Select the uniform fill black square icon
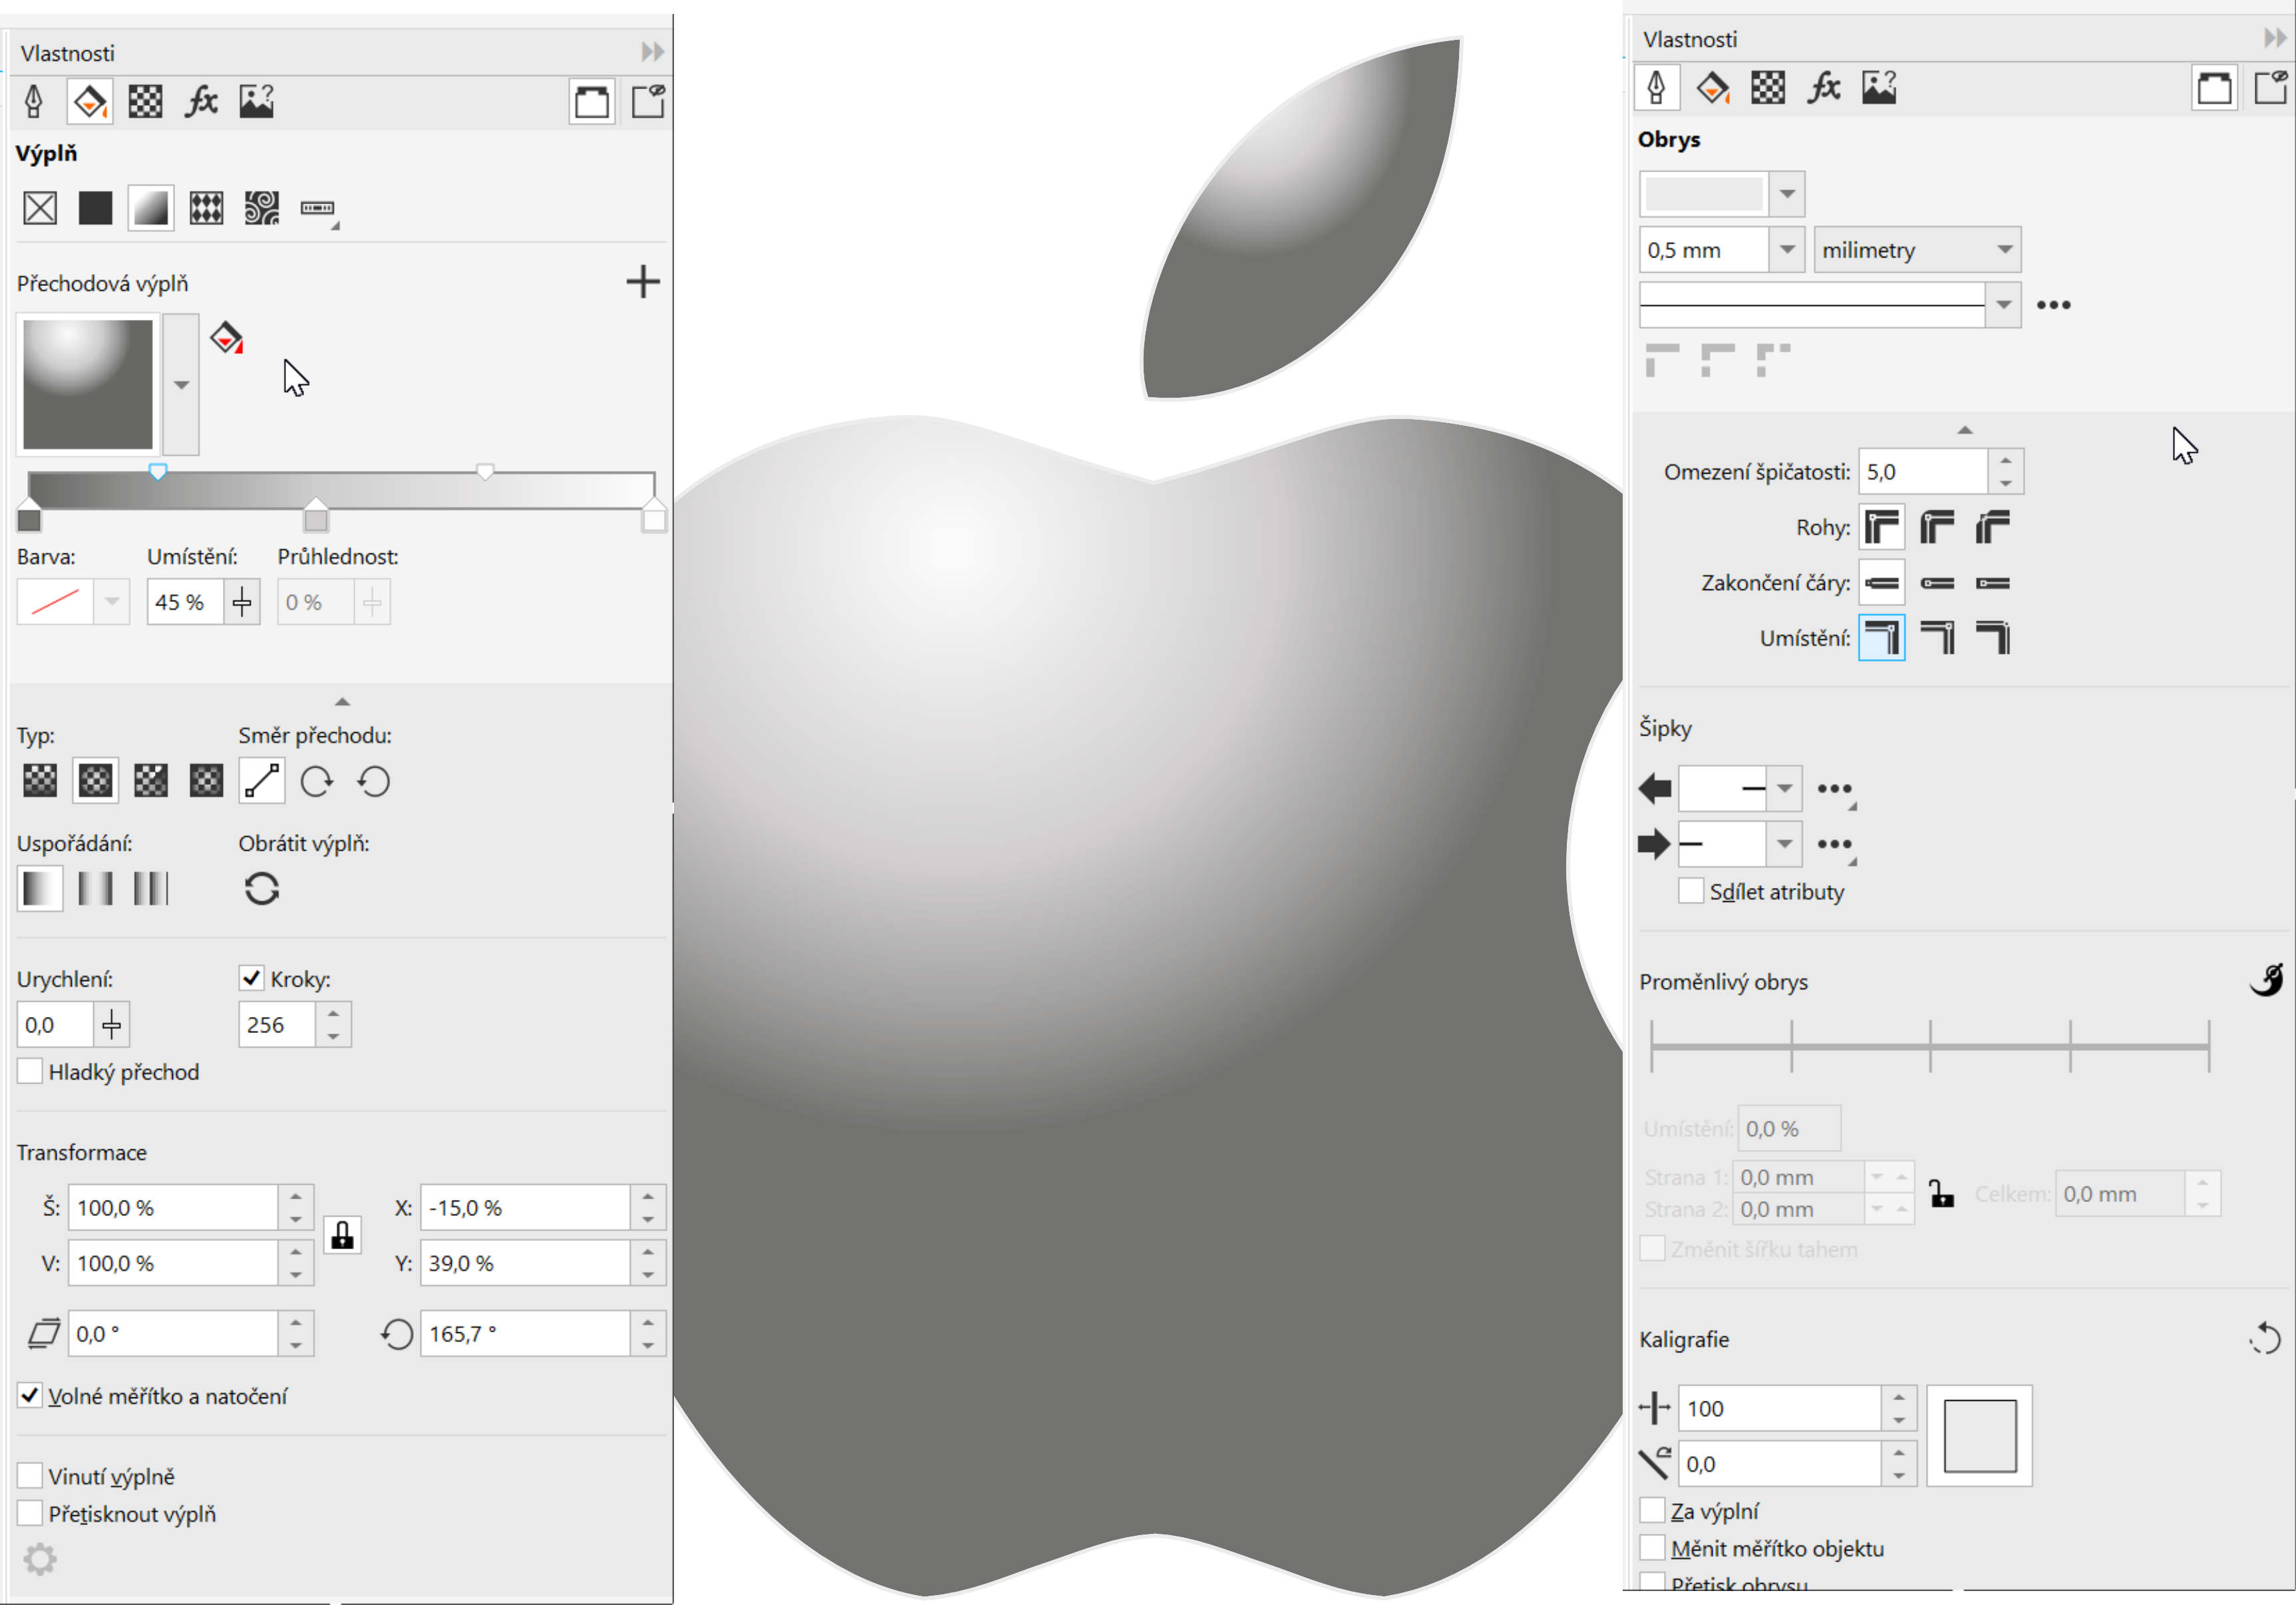This screenshot has height=1605, width=2296. click(x=95, y=208)
